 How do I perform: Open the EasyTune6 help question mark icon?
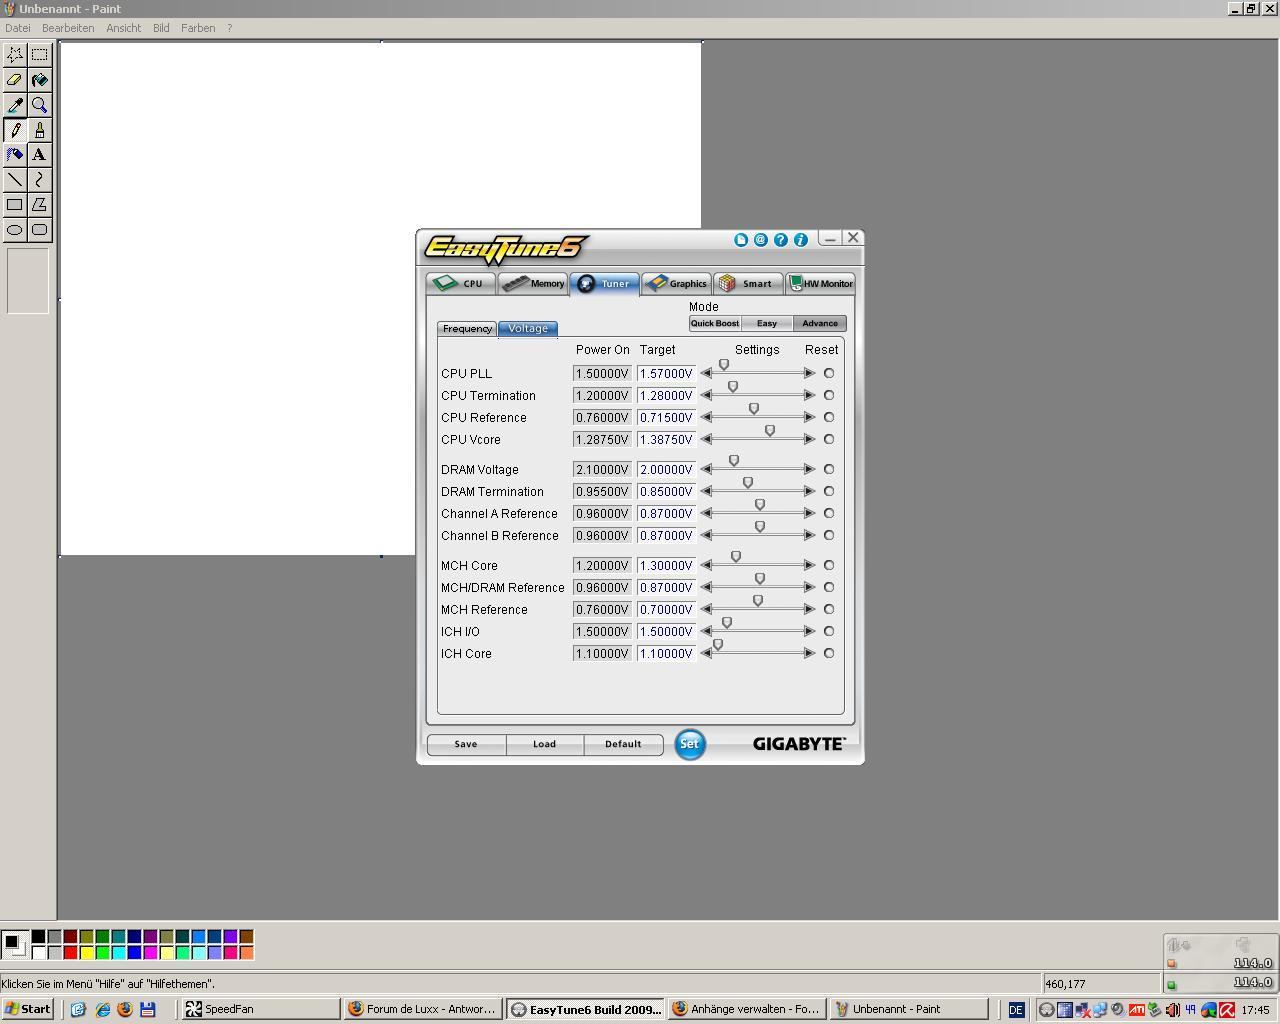pos(781,240)
